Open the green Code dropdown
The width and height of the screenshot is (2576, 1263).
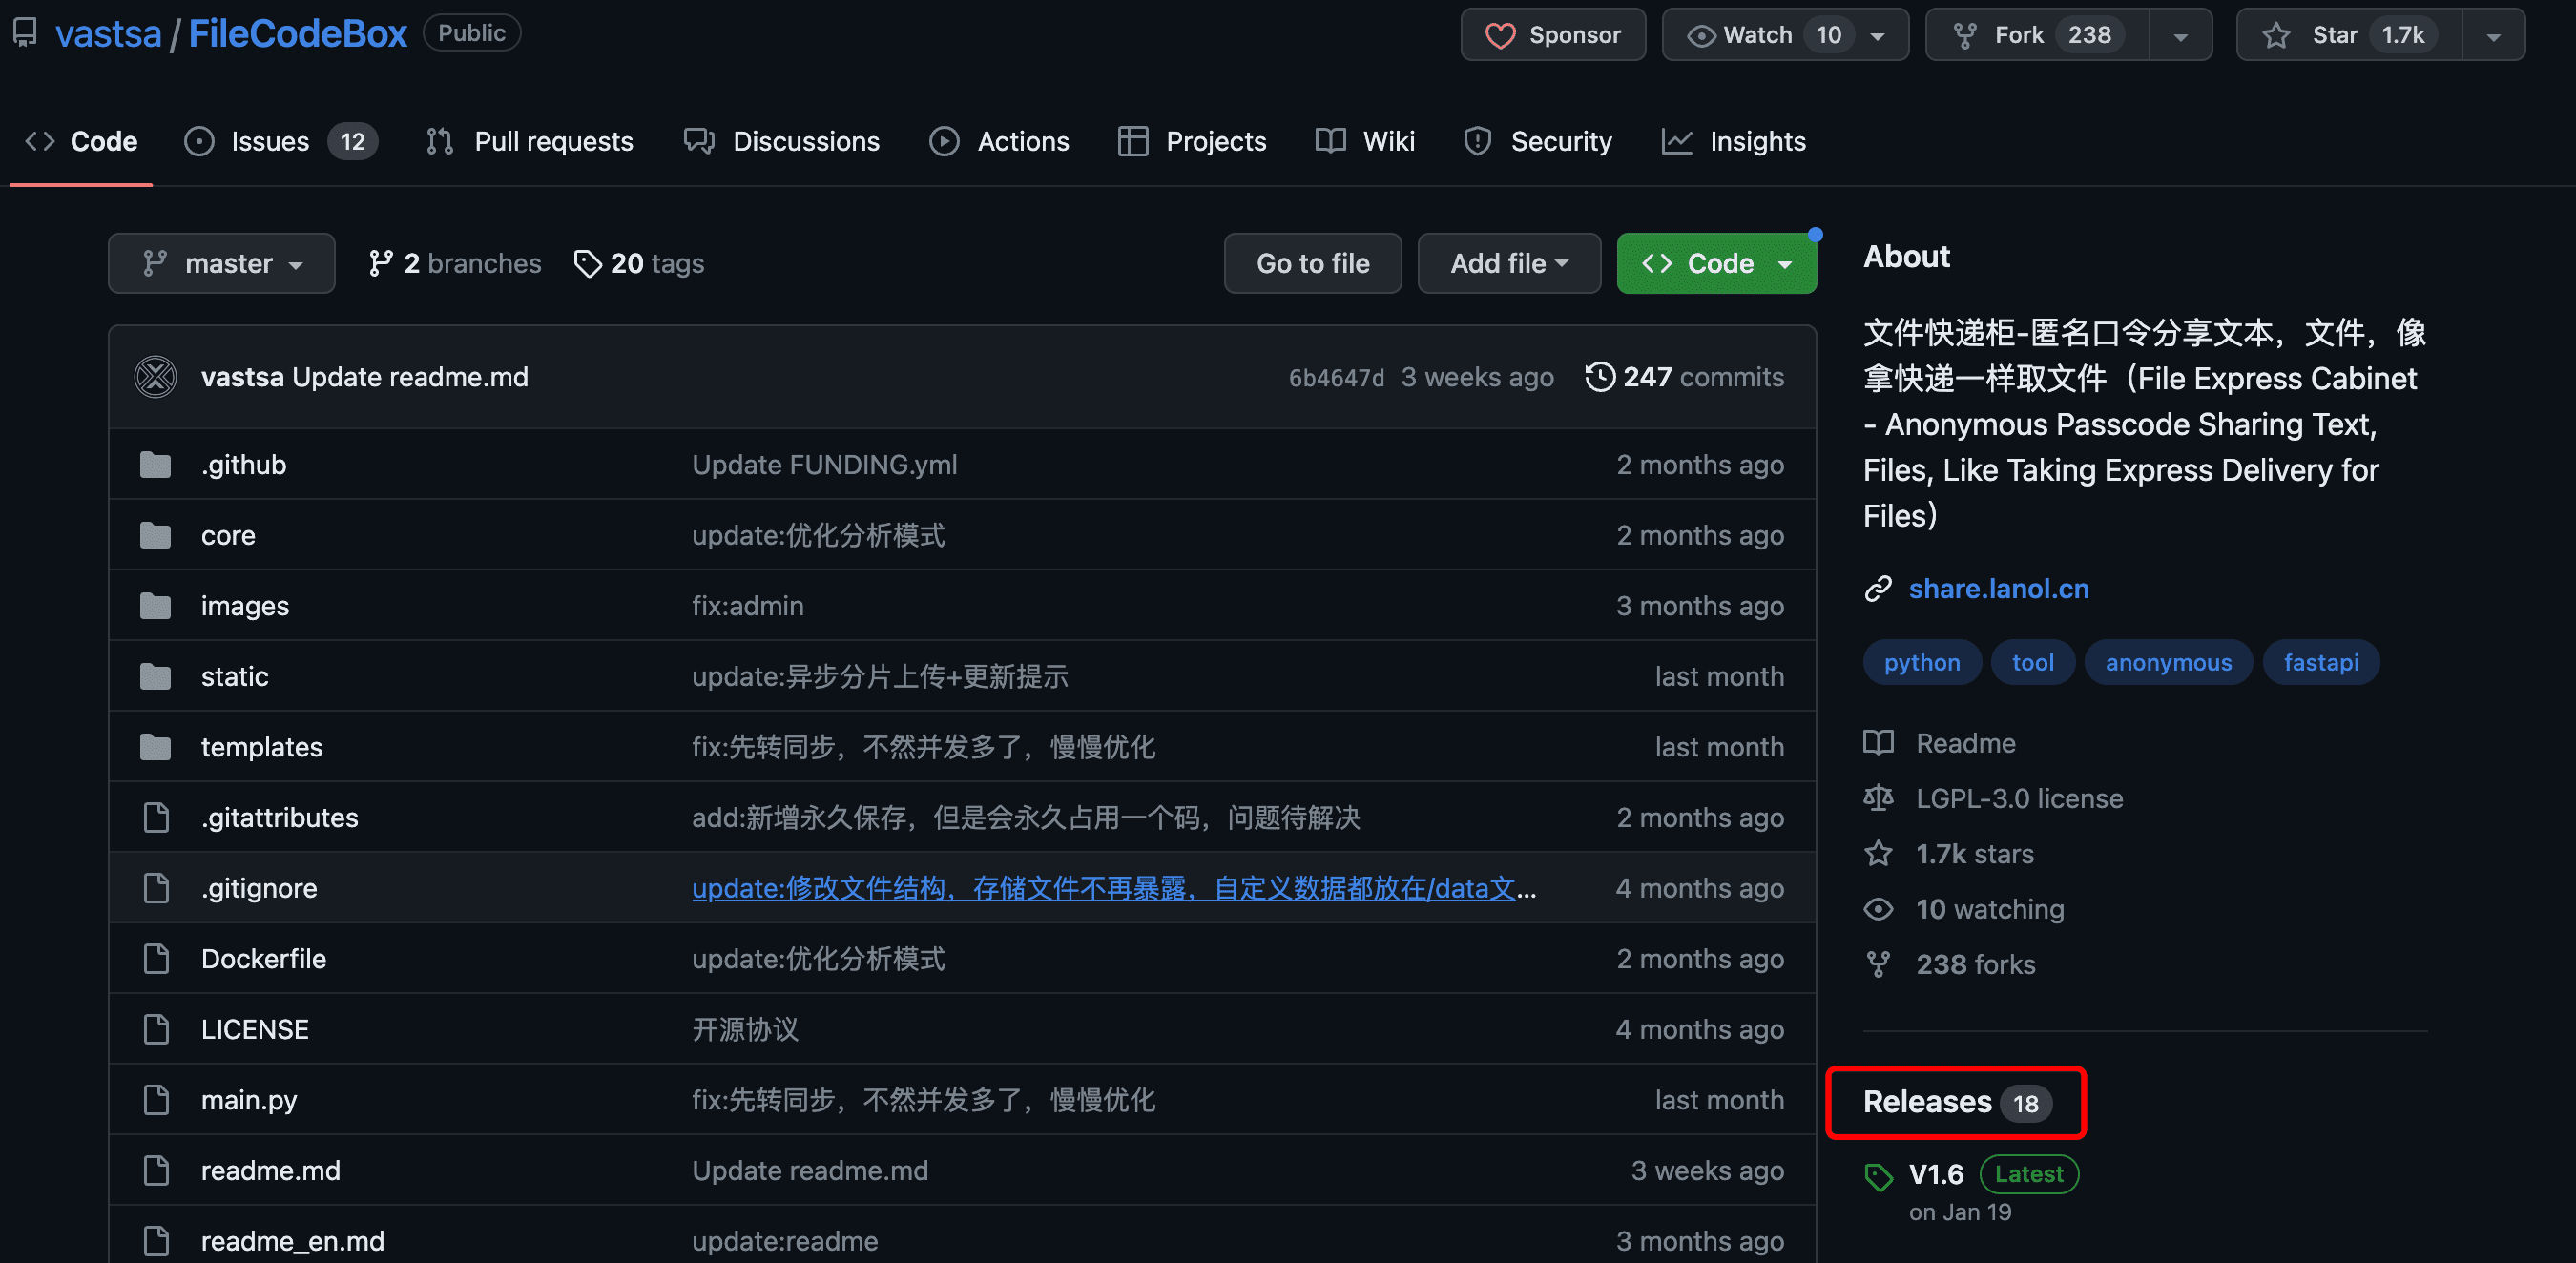(x=1715, y=263)
